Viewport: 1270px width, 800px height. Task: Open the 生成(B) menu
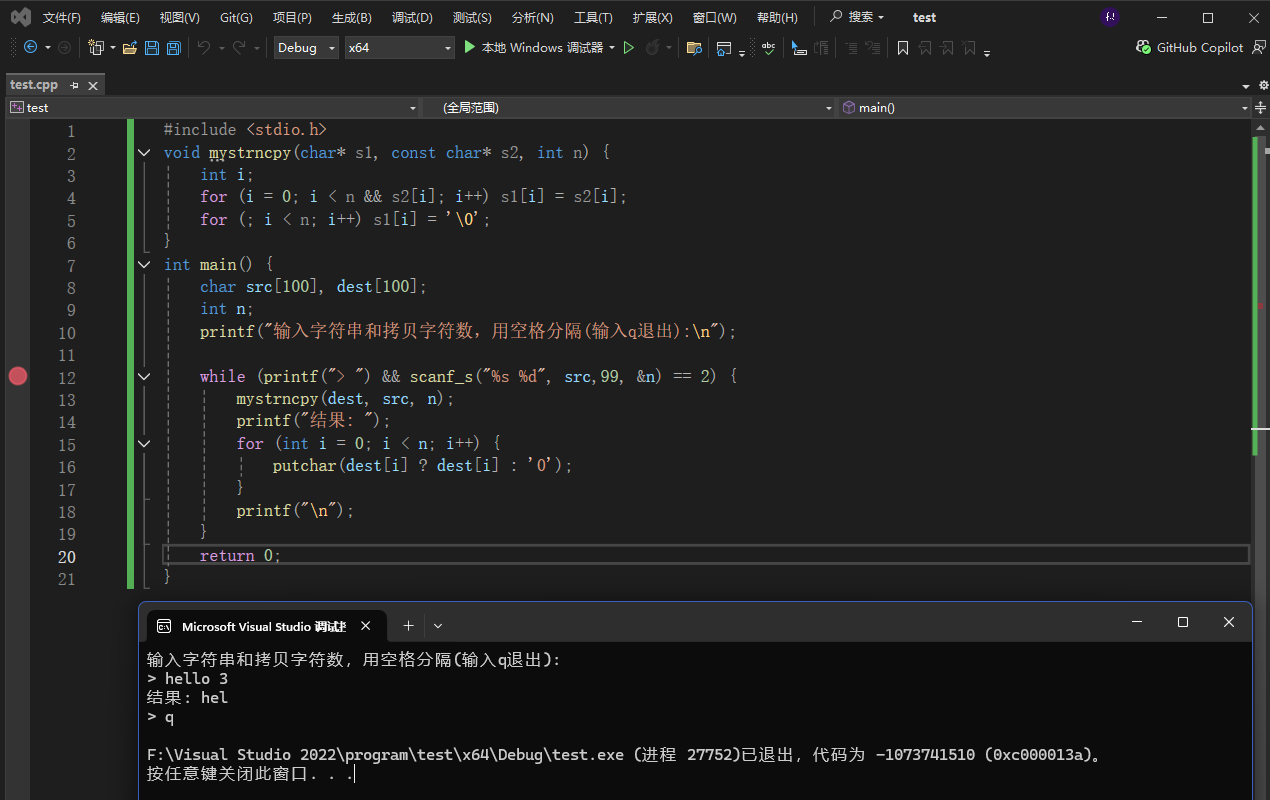[352, 17]
